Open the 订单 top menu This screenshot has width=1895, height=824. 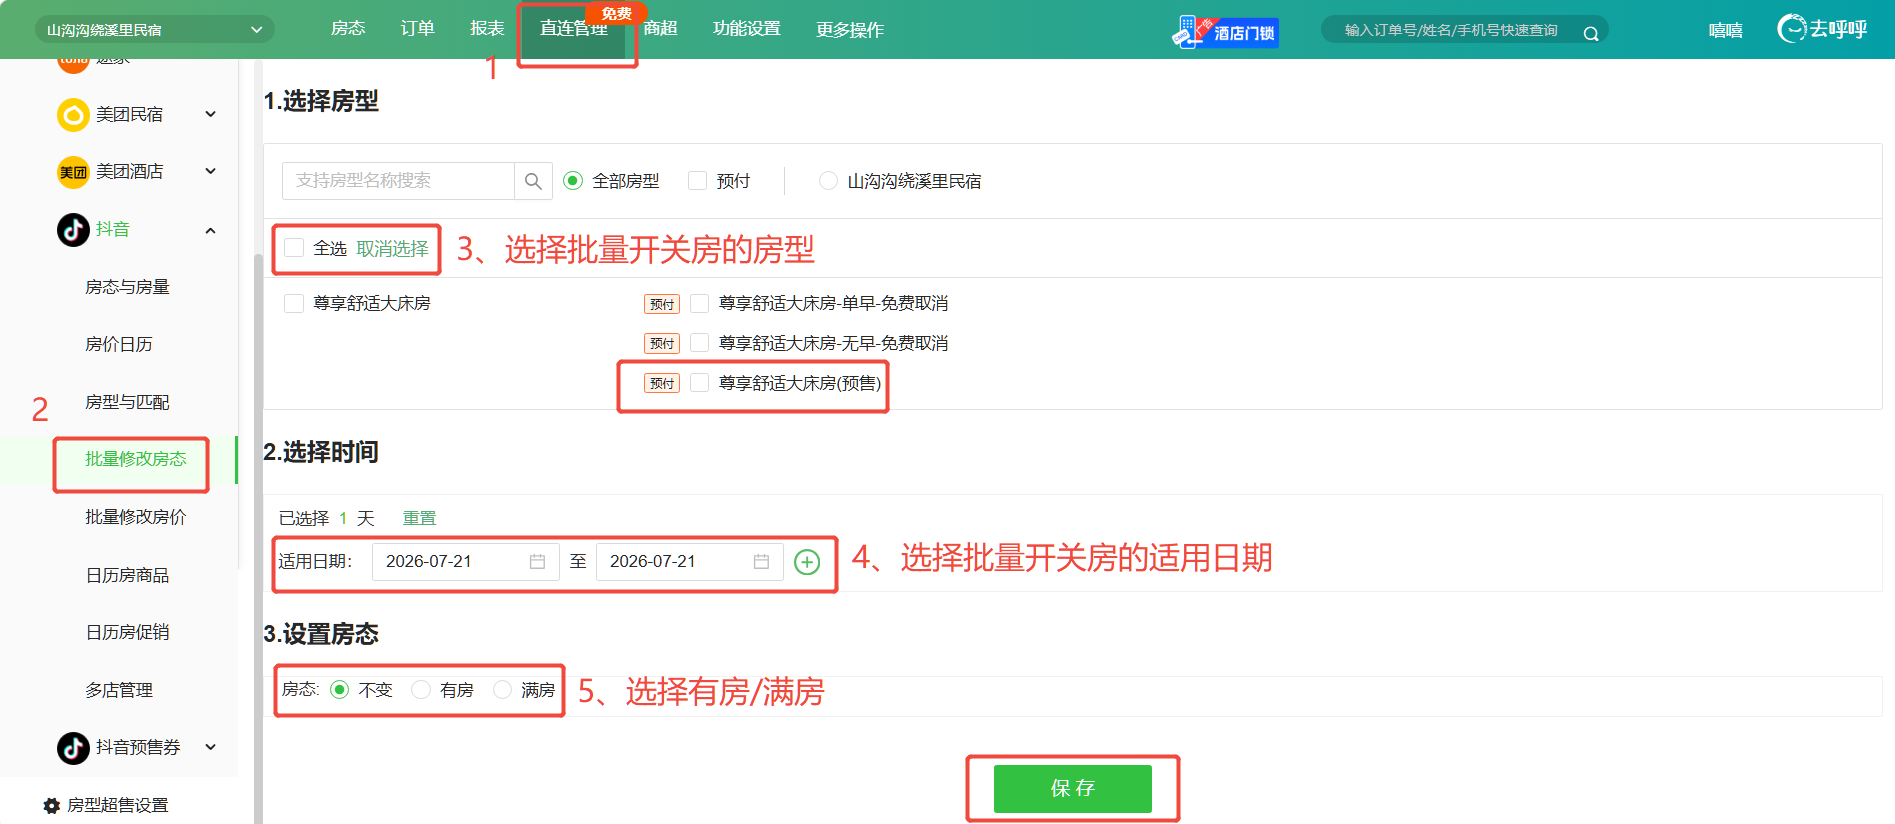click(x=417, y=29)
